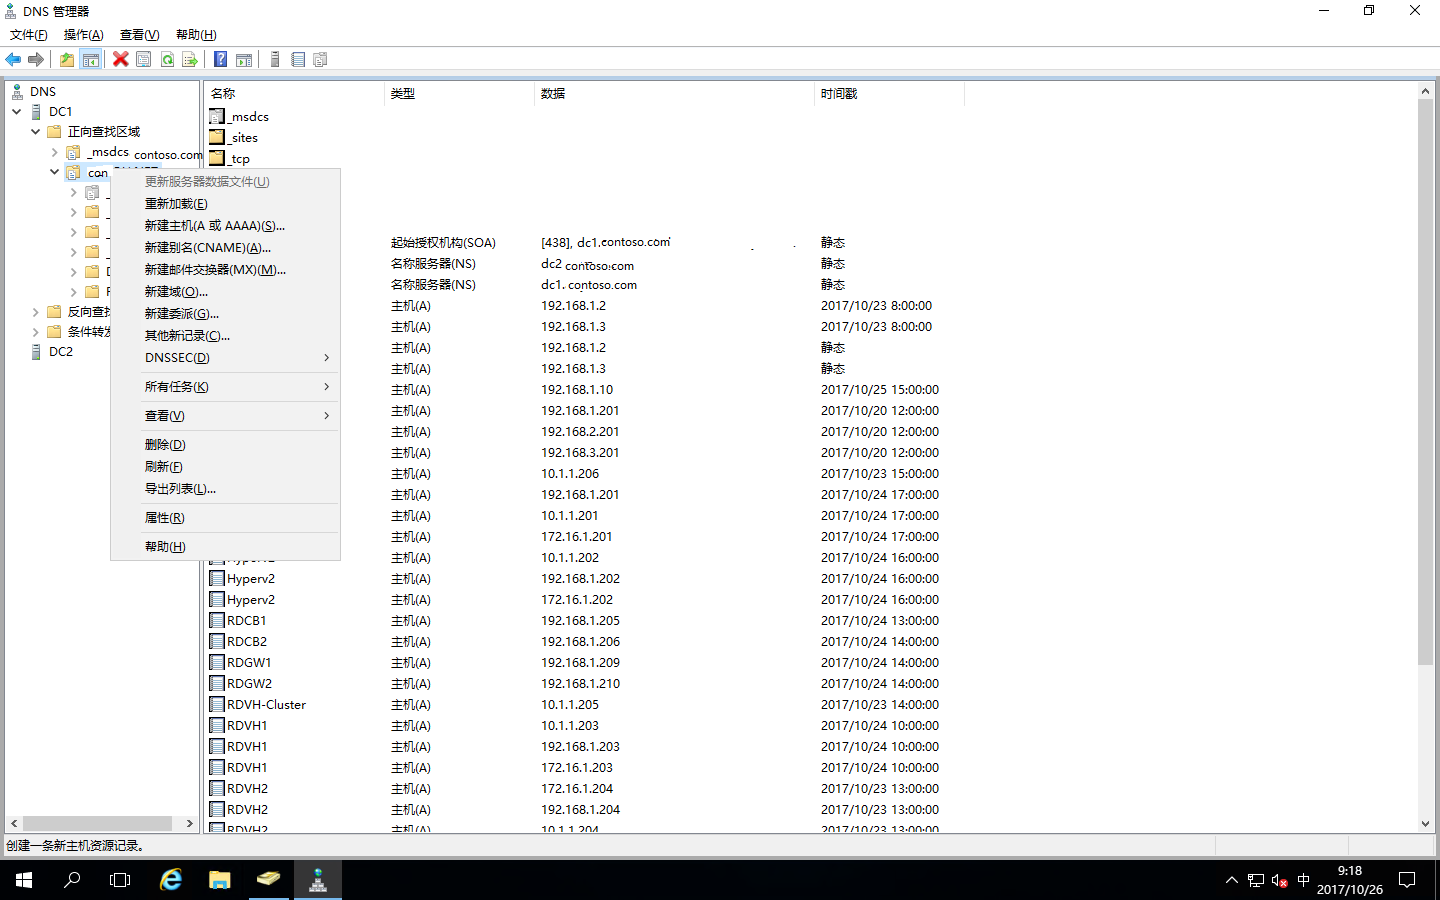The width and height of the screenshot is (1440, 900).
Task: Sort by the 数据 column header
Action: (674, 94)
